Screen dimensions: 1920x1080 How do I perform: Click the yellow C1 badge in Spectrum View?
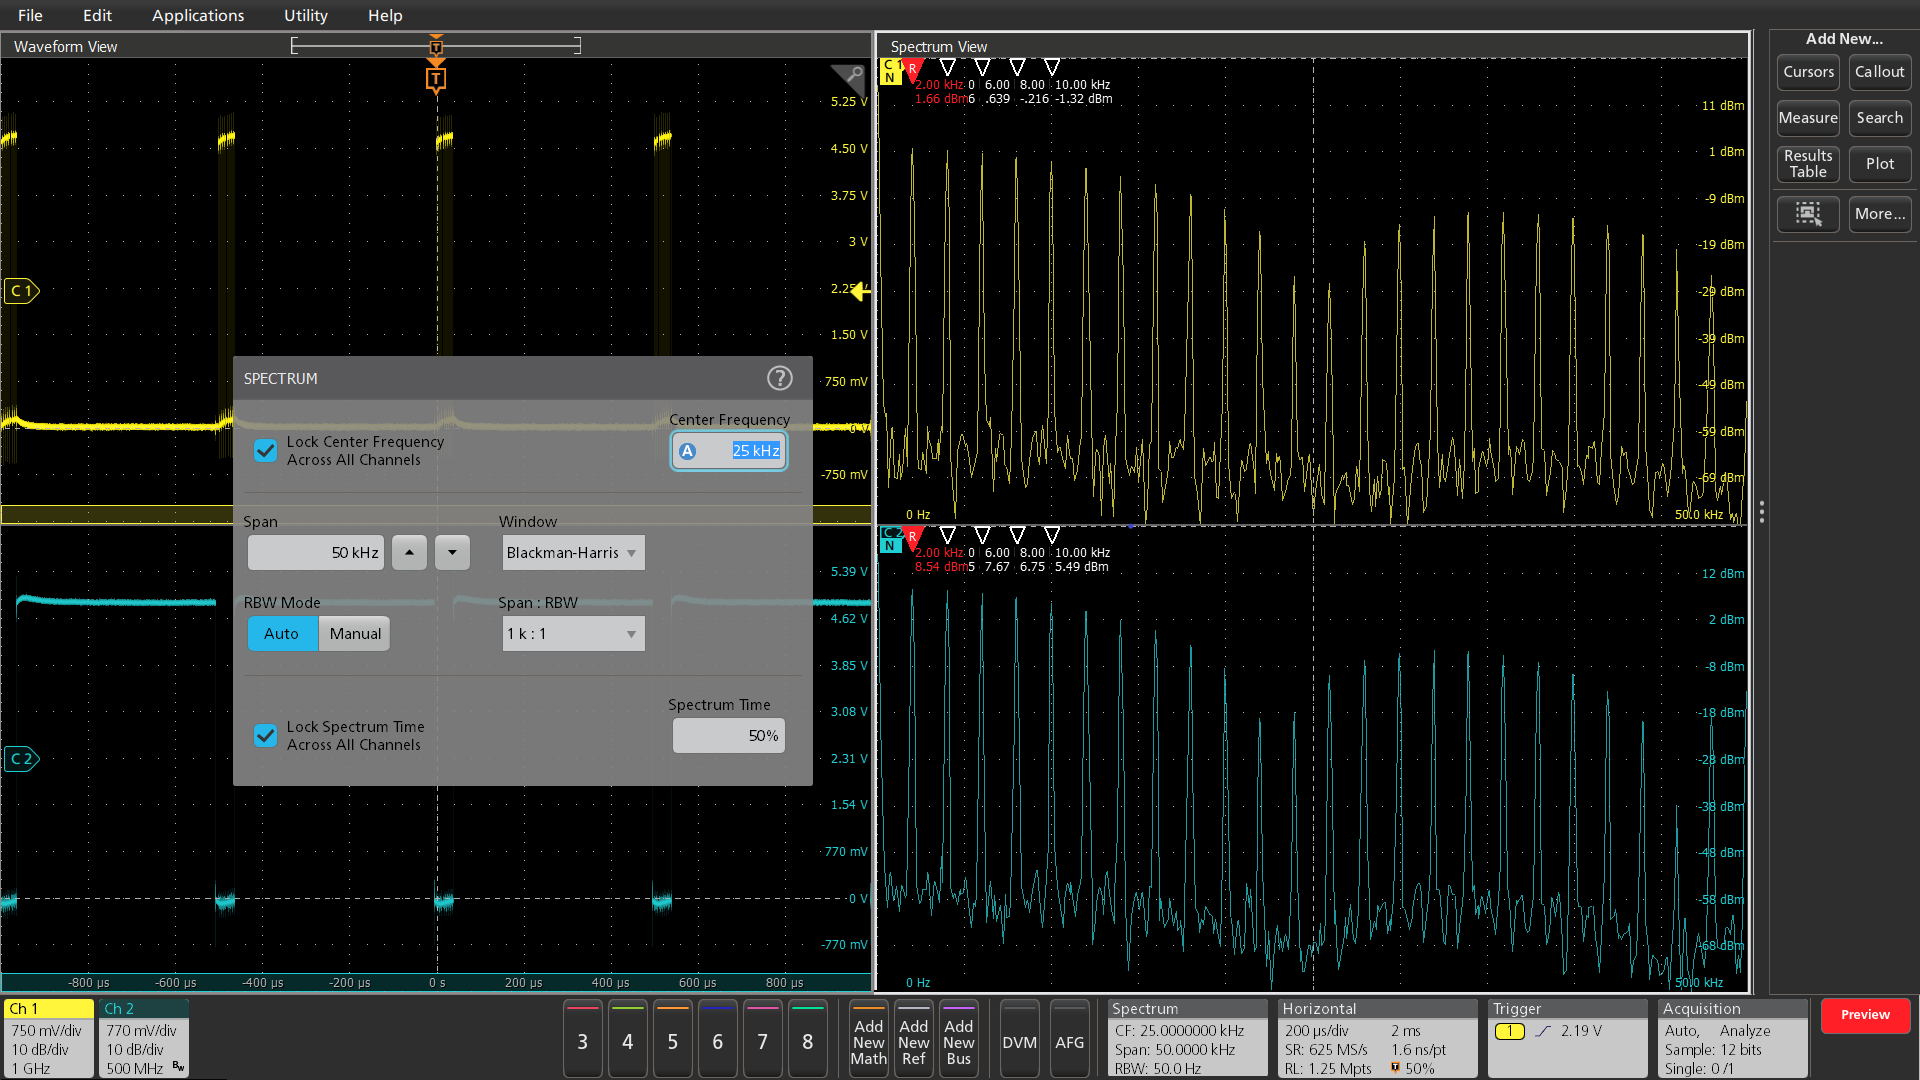[890, 71]
